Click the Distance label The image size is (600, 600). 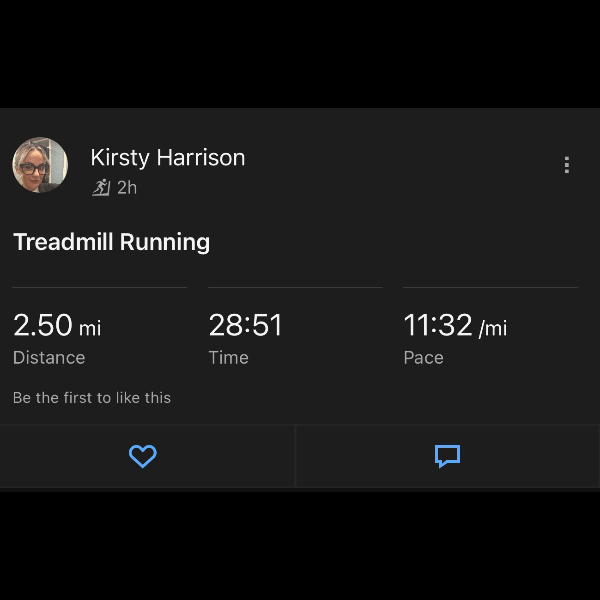tap(49, 358)
